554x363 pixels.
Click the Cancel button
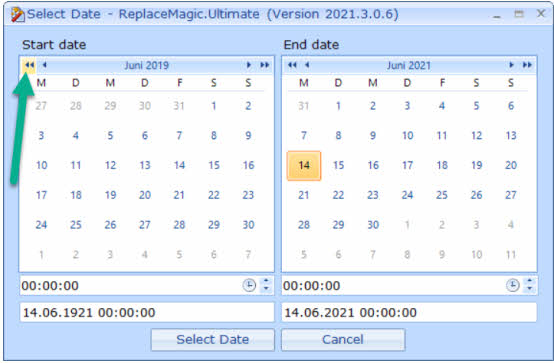[343, 340]
